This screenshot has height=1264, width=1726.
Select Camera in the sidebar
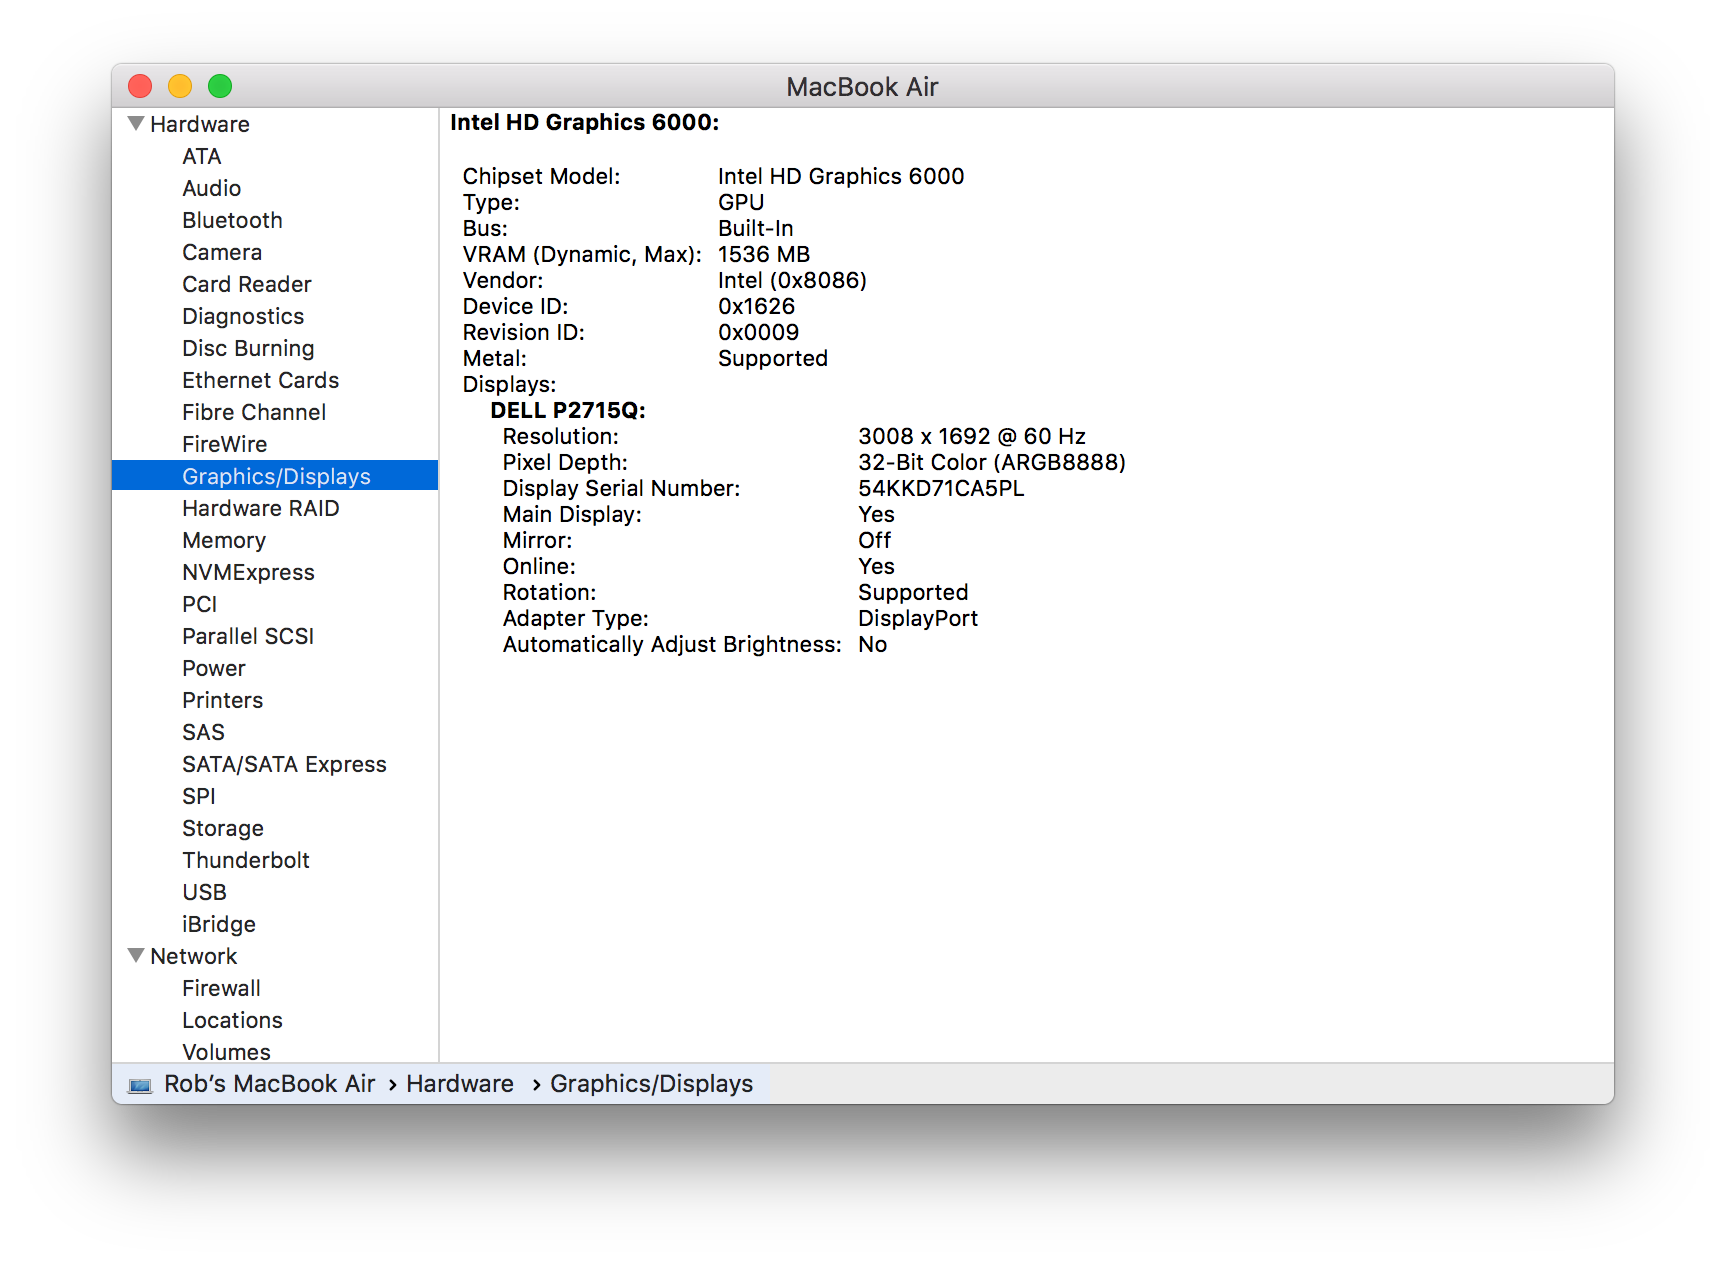[222, 252]
